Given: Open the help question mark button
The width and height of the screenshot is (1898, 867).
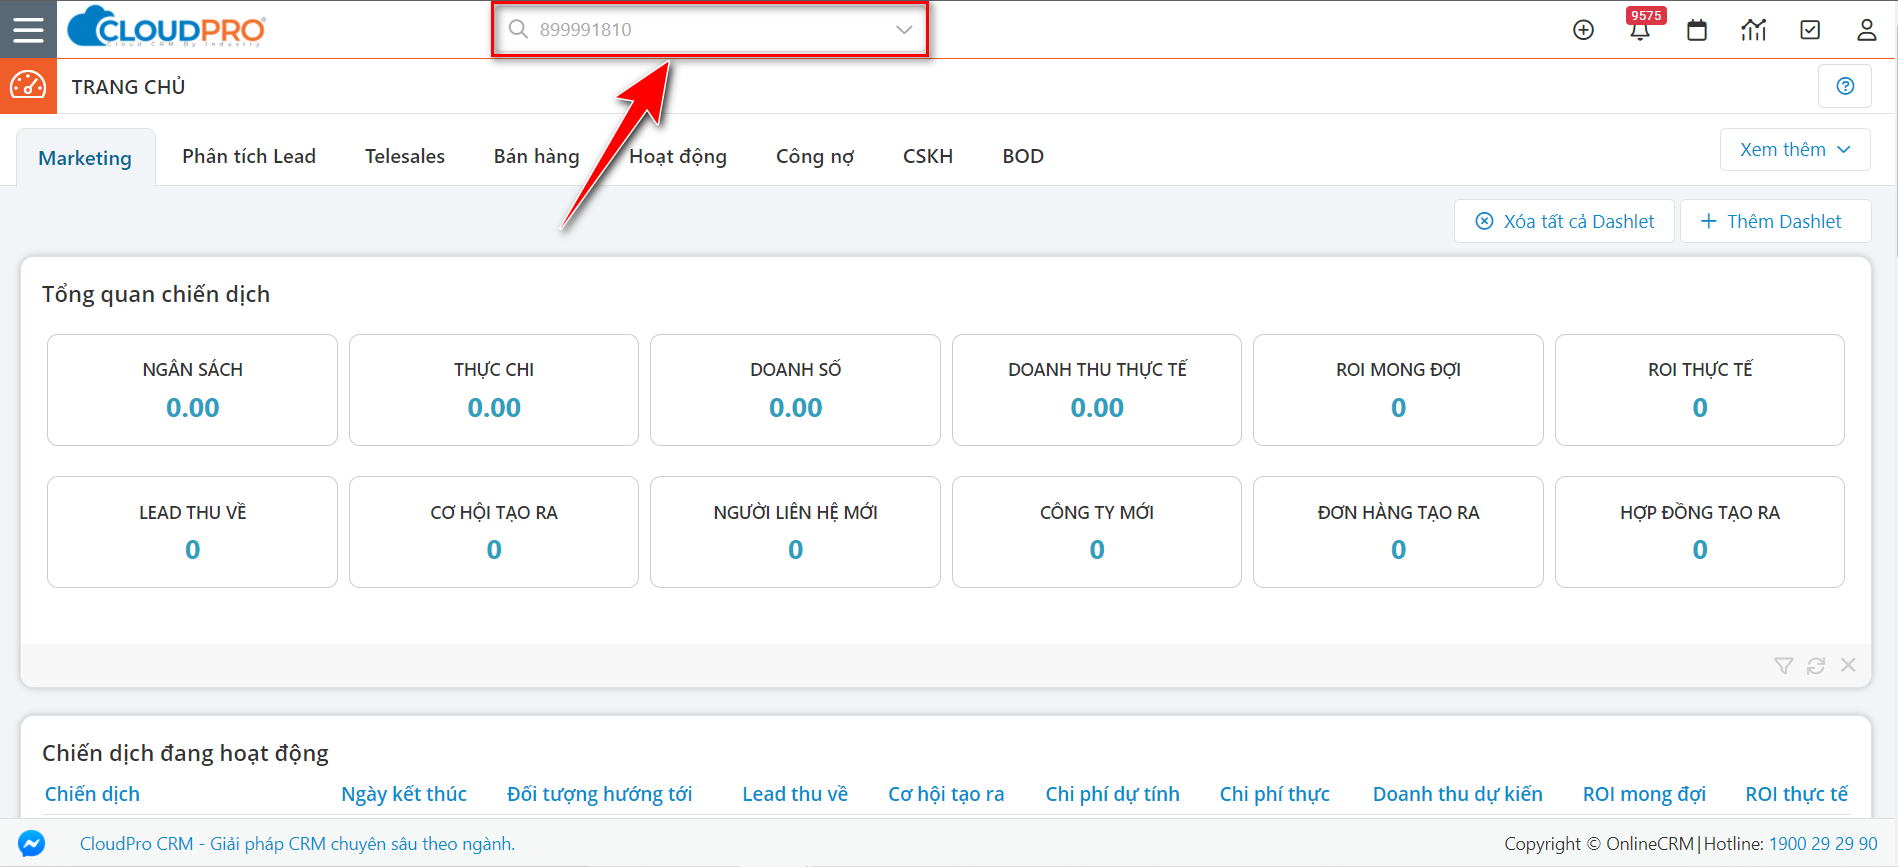Looking at the screenshot, I should [x=1845, y=86].
